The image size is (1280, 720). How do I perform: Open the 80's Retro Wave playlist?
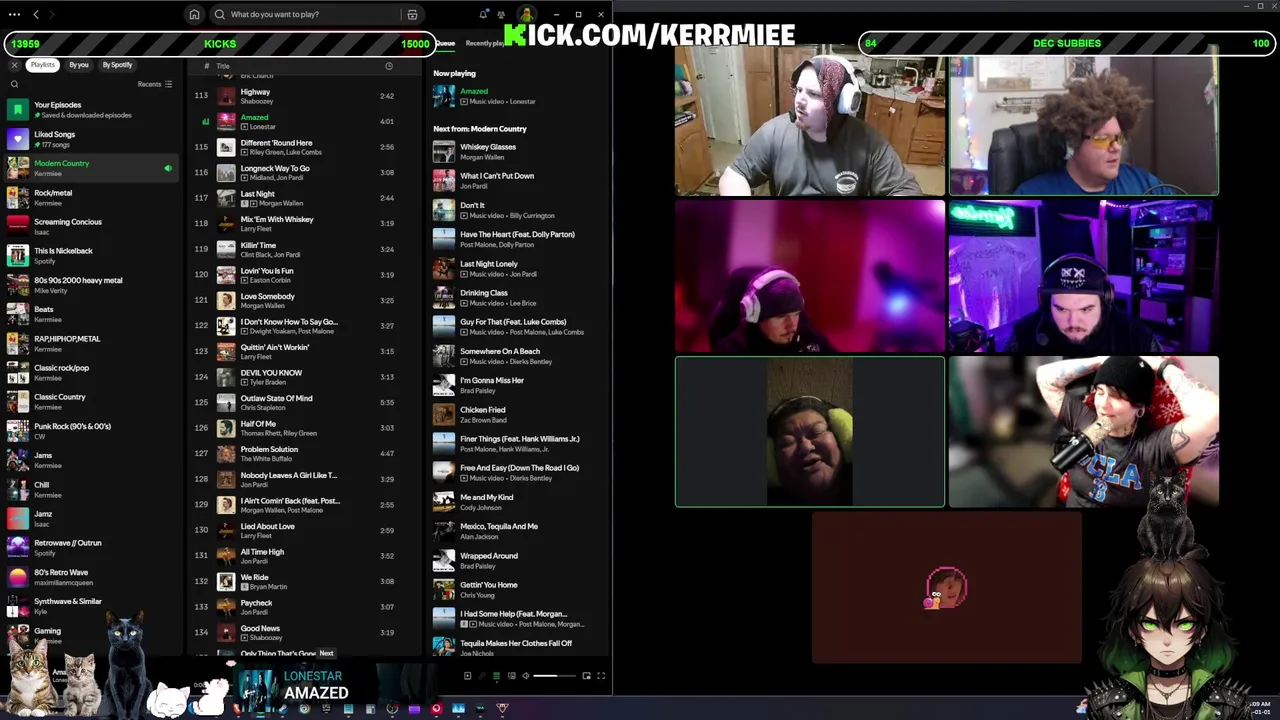(90, 577)
